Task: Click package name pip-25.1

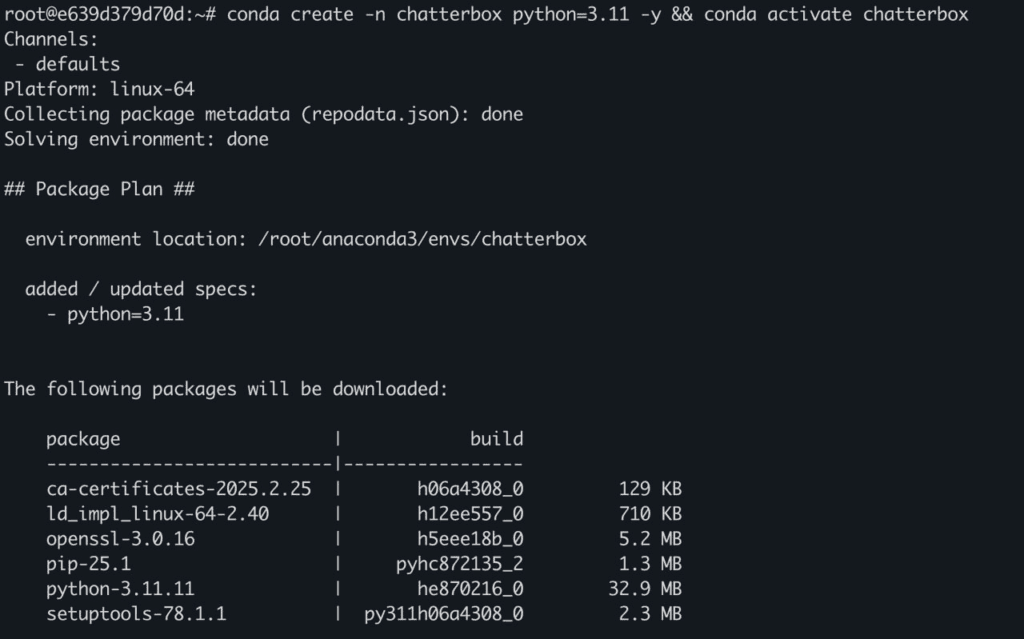Action: coord(88,564)
